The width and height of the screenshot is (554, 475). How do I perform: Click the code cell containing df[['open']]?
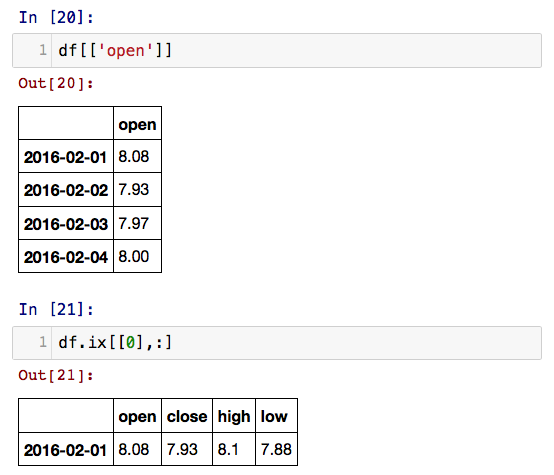pos(277,51)
